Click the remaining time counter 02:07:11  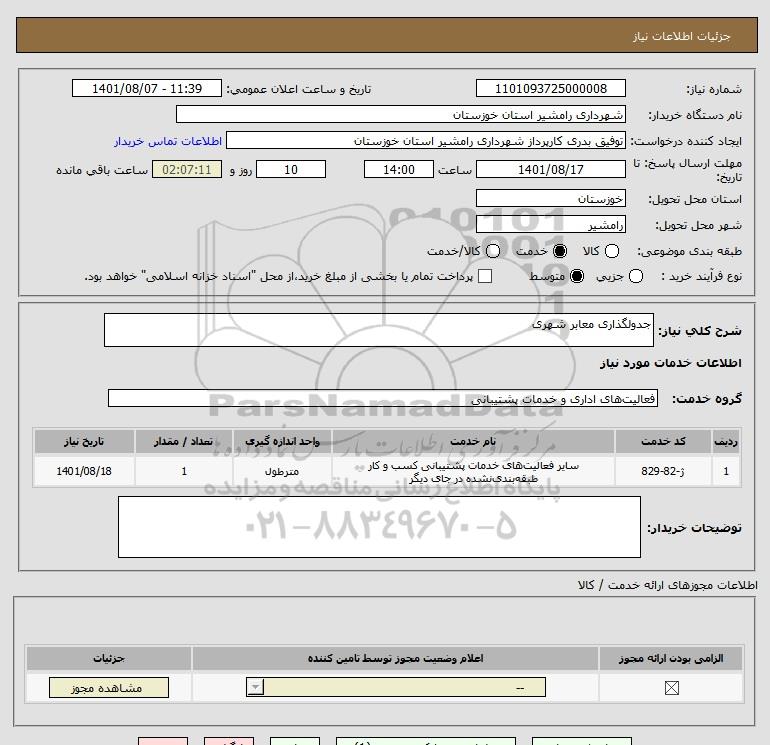tap(187, 169)
